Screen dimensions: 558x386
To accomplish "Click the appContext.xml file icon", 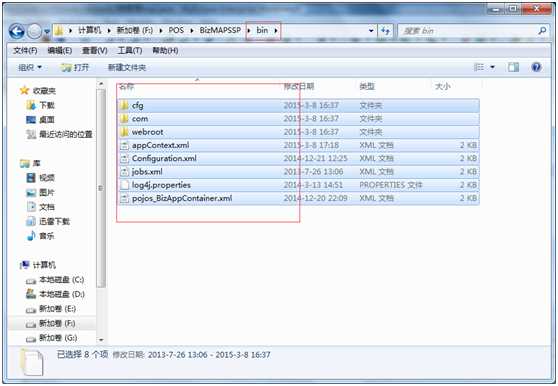I will tap(124, 145).
